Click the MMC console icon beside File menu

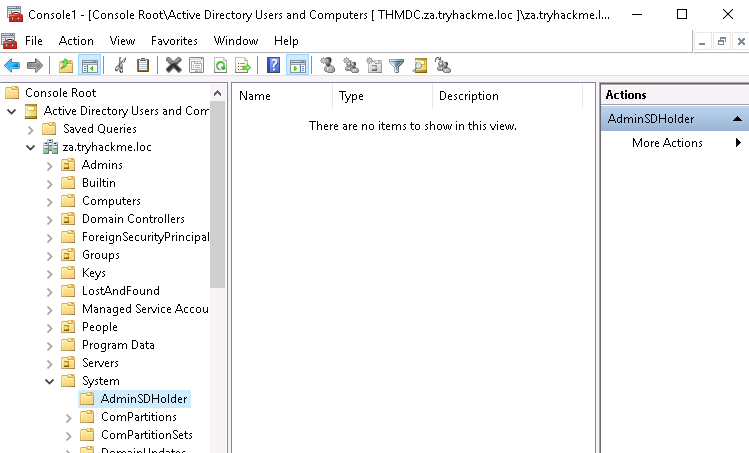pos(9,41)
